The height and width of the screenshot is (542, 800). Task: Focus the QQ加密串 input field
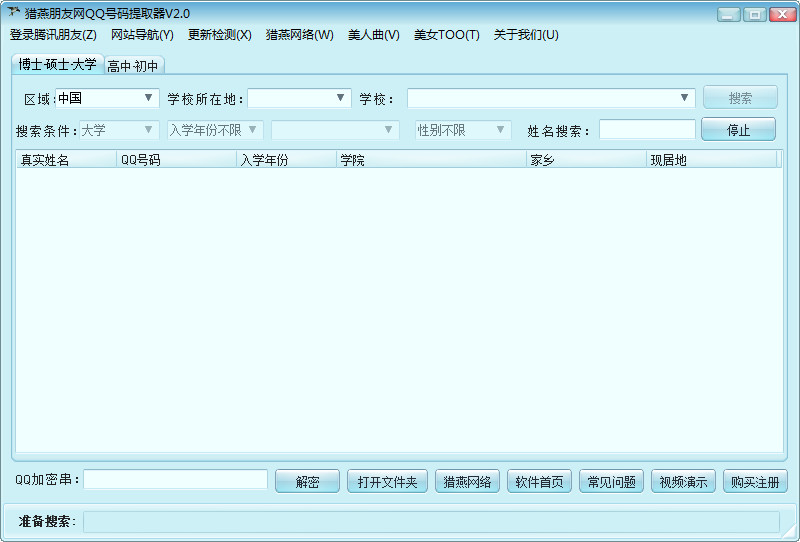tap(176, 480)
